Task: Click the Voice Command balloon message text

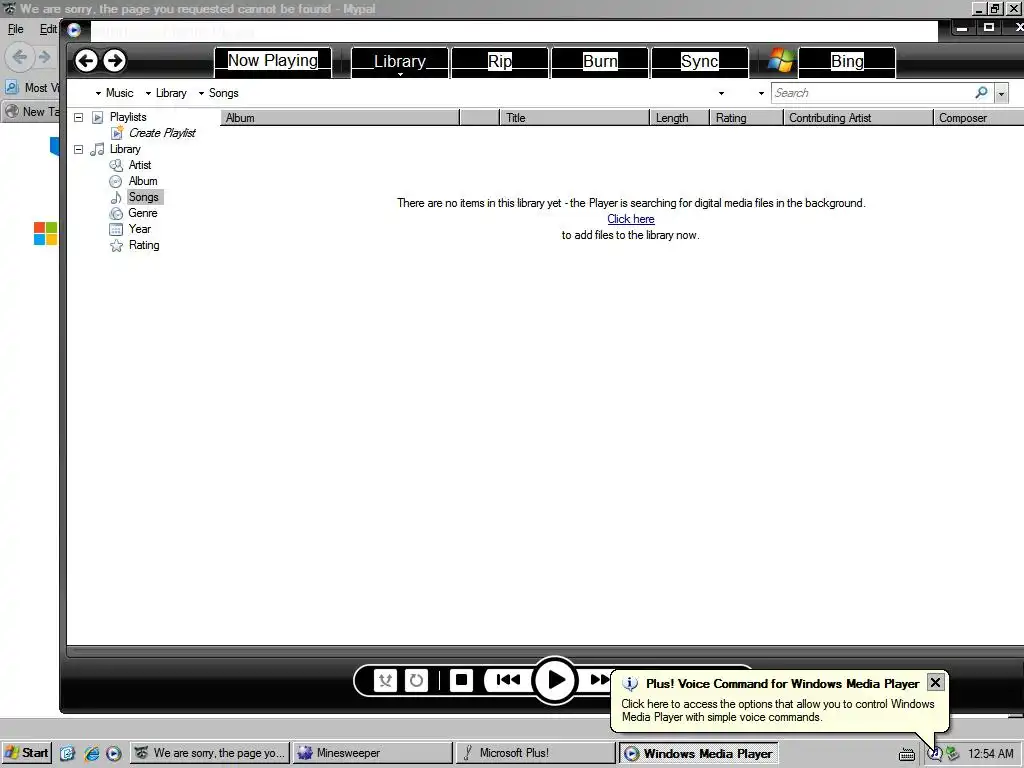Action: [x=778, y=711]
